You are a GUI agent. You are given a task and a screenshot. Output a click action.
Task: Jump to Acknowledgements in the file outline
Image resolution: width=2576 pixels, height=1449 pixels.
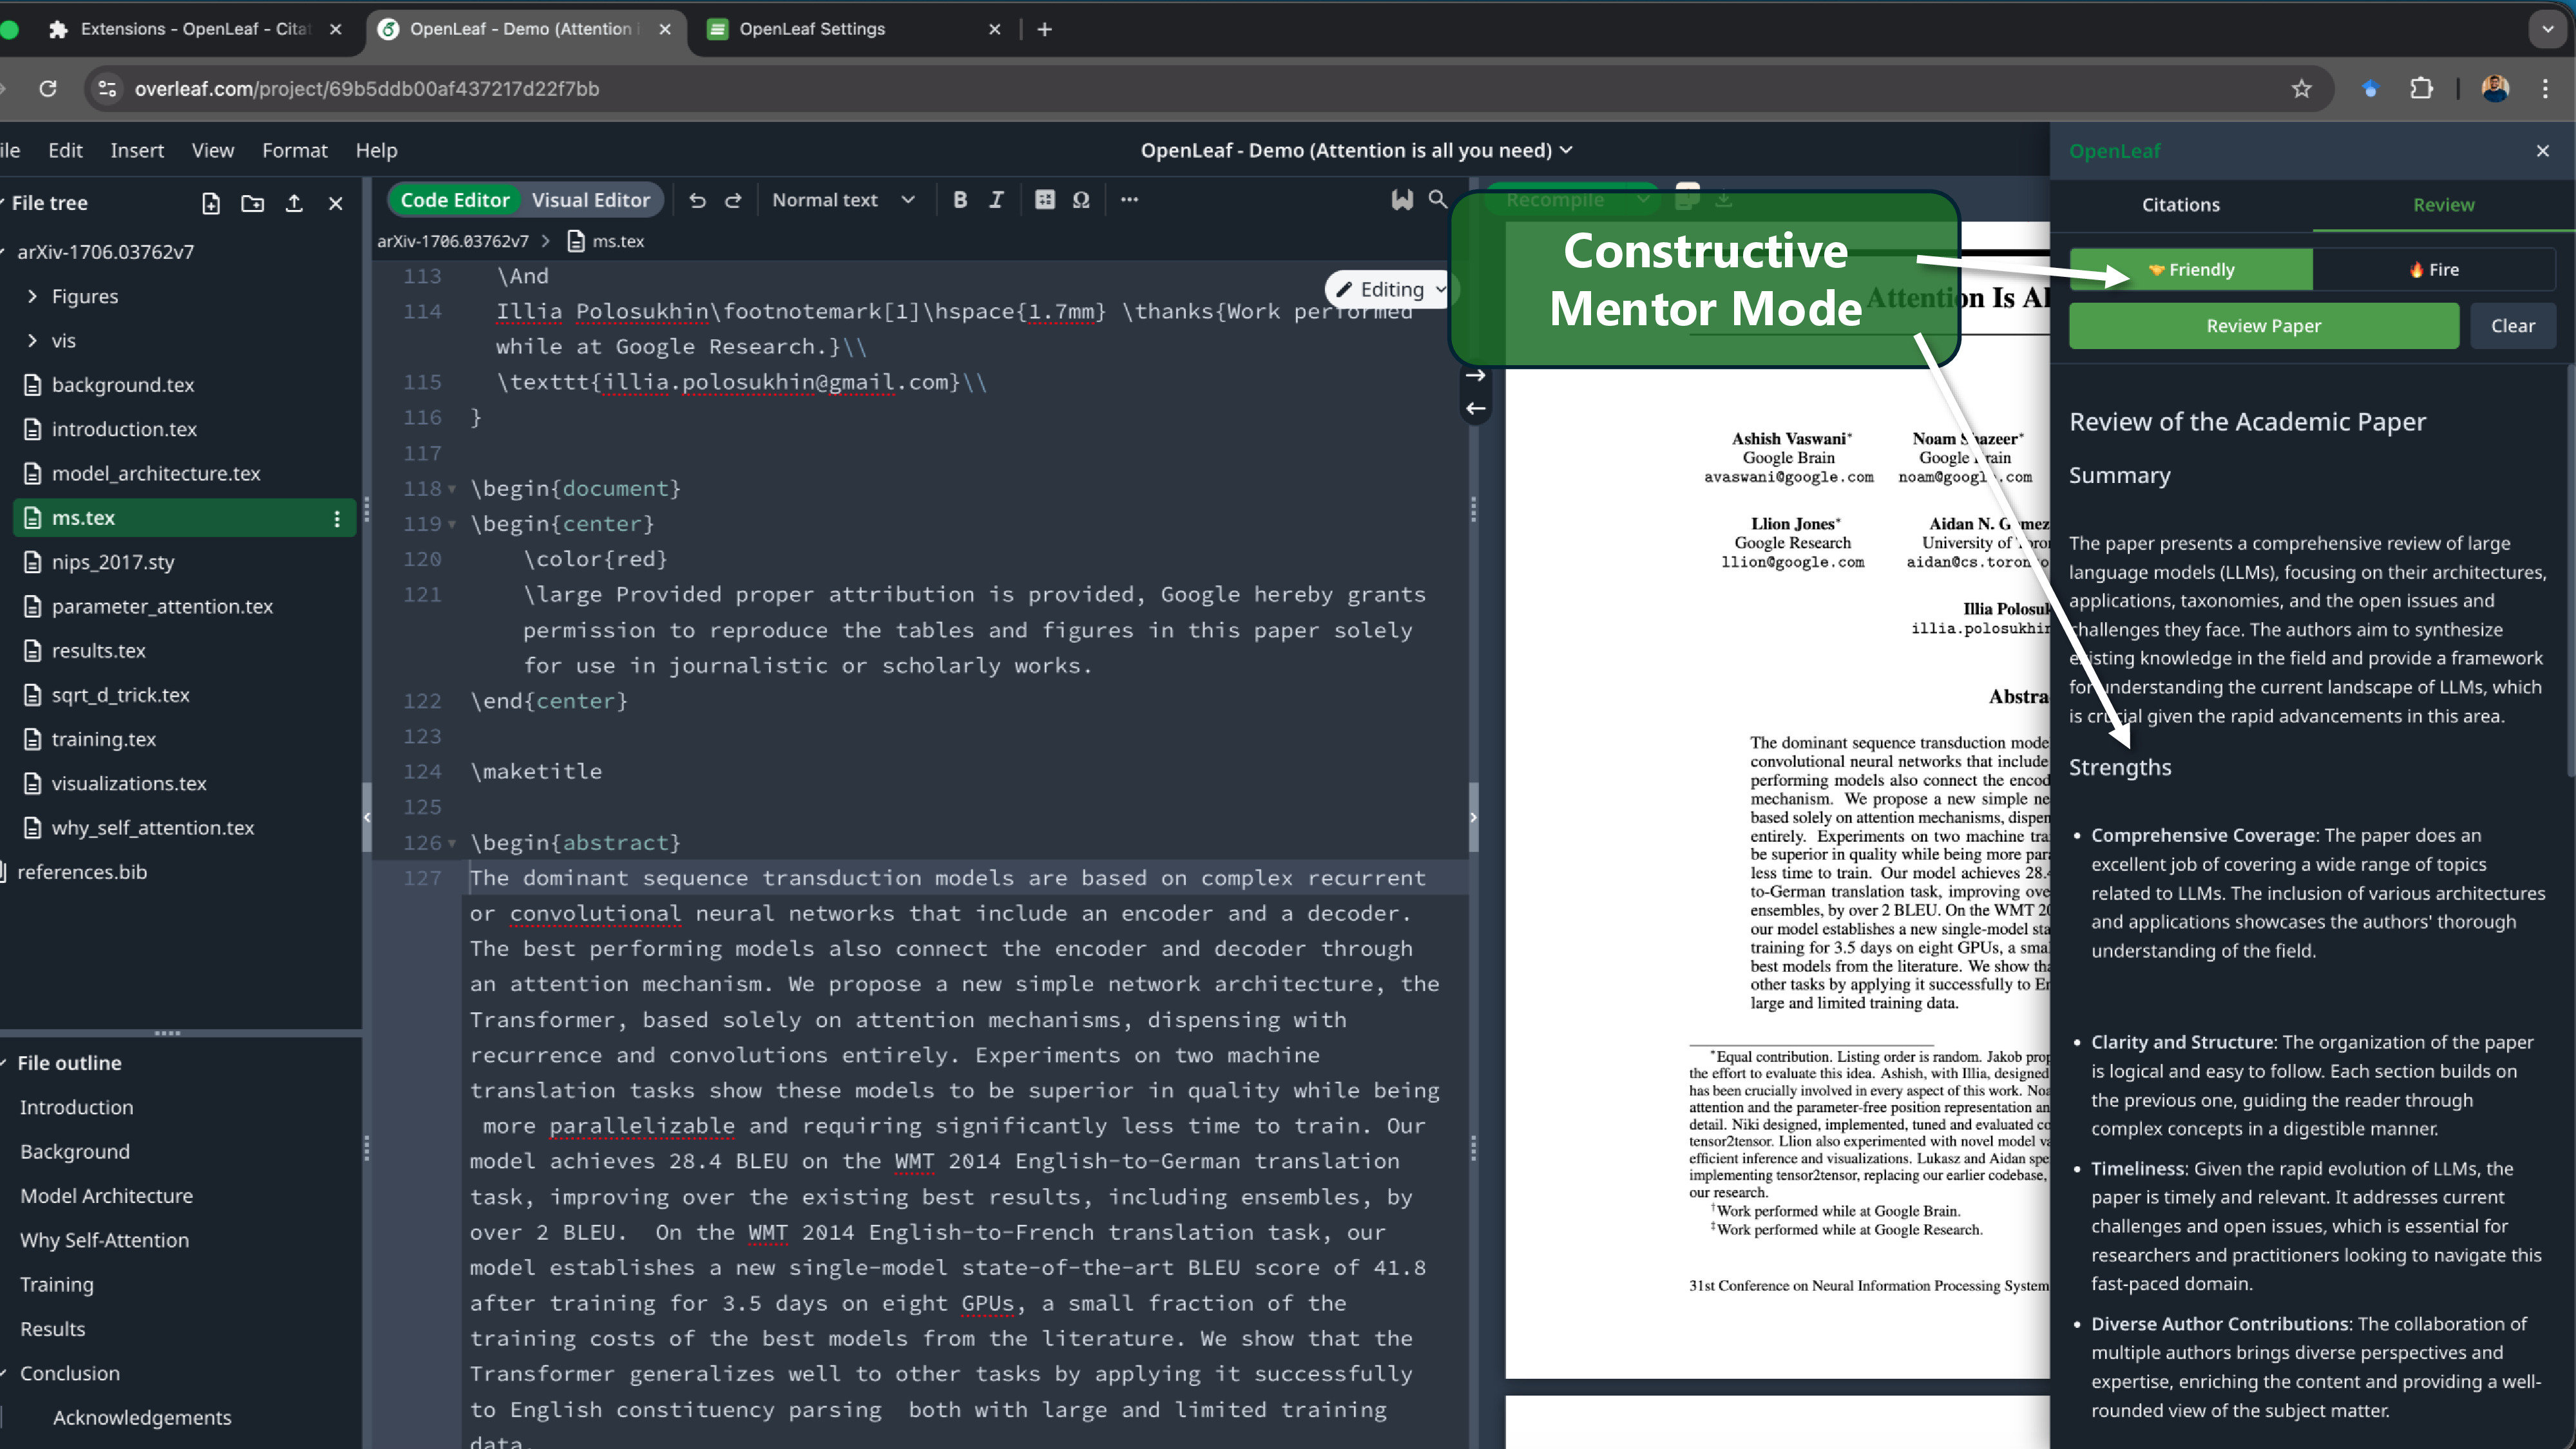tap(142, 1417)
